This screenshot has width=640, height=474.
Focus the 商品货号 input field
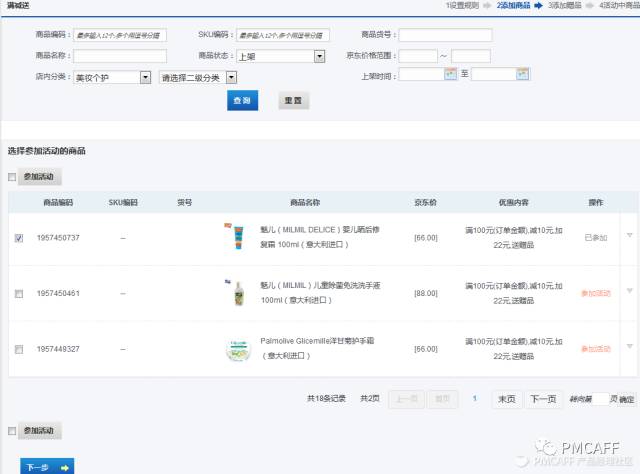pyautogui.click(x=445, y=35)
